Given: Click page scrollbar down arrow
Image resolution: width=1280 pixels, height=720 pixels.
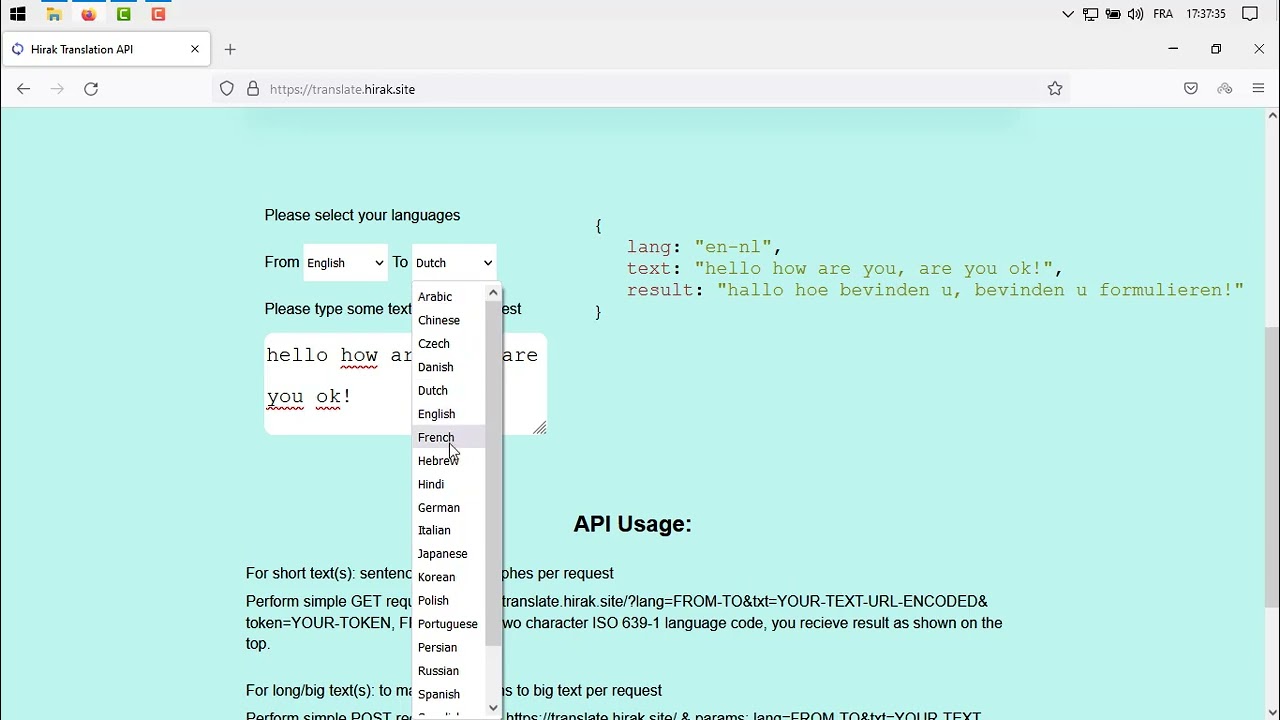Looking at the screenshot, I should [1272, 712].
